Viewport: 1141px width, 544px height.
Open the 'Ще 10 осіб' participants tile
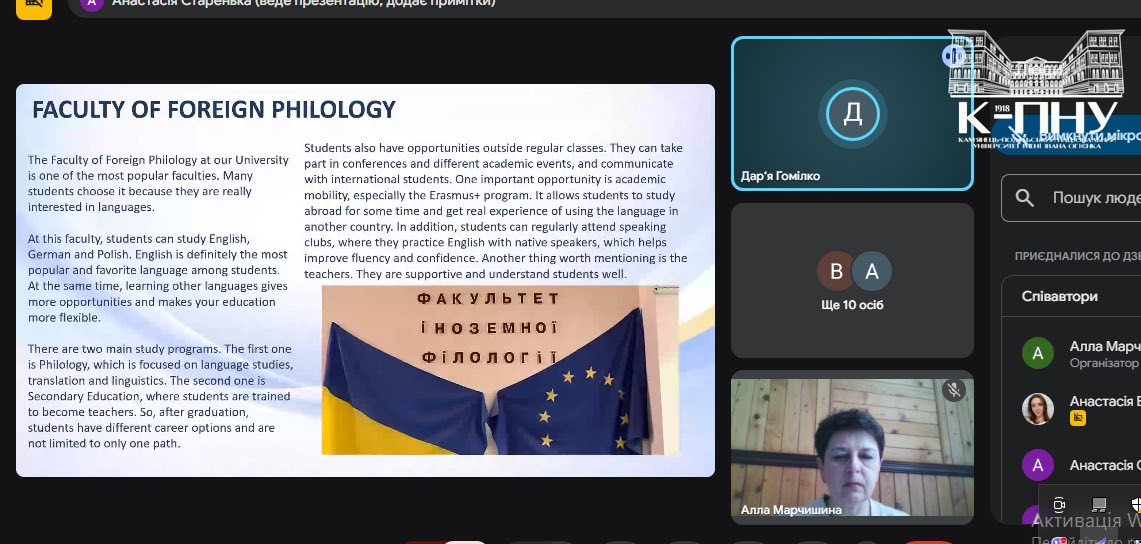coord(852,281)
